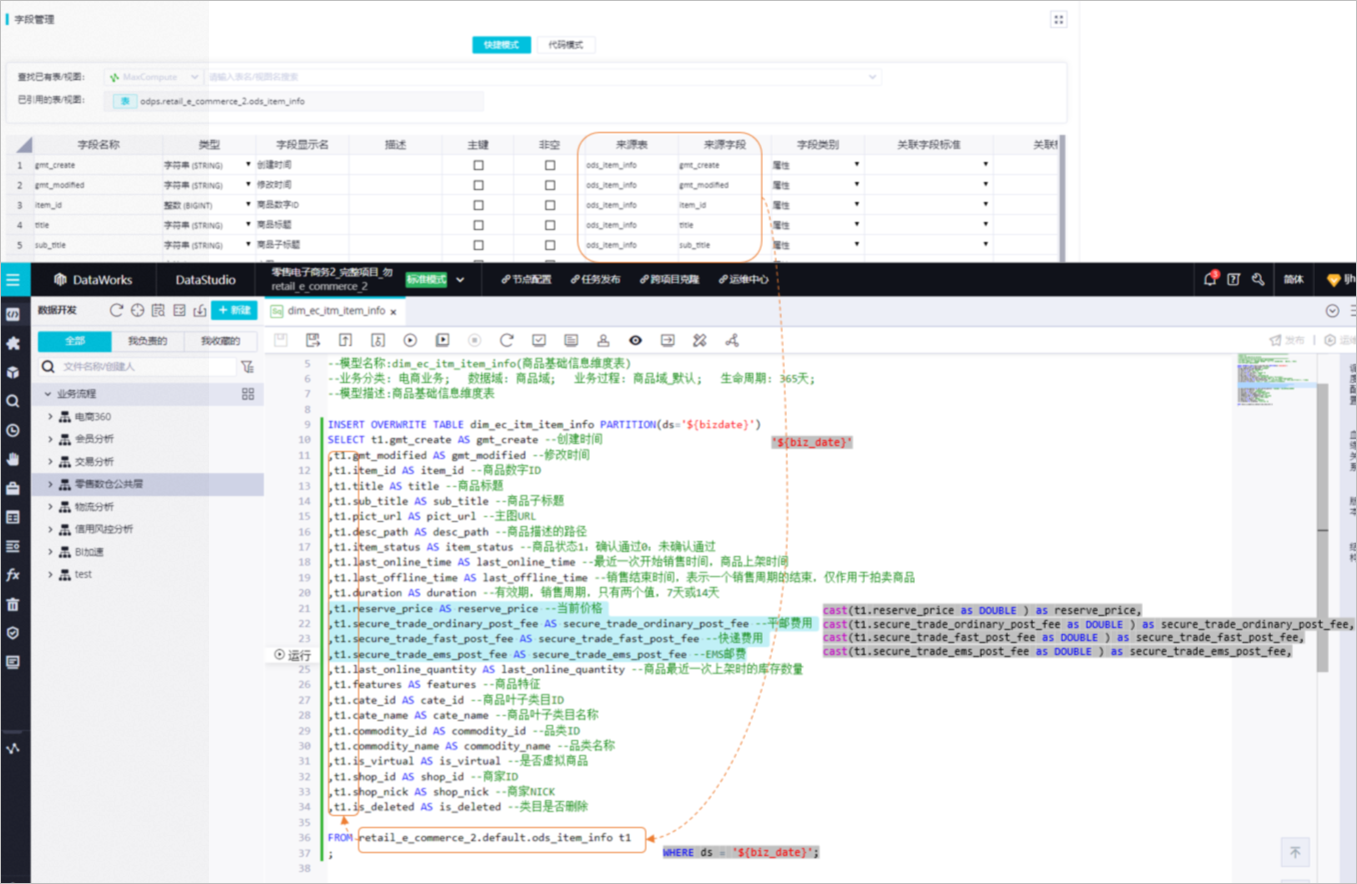Click the grid view icon on 业务流程 row
This screenshot has height=884, width=1357.
[x=248, y=394]
